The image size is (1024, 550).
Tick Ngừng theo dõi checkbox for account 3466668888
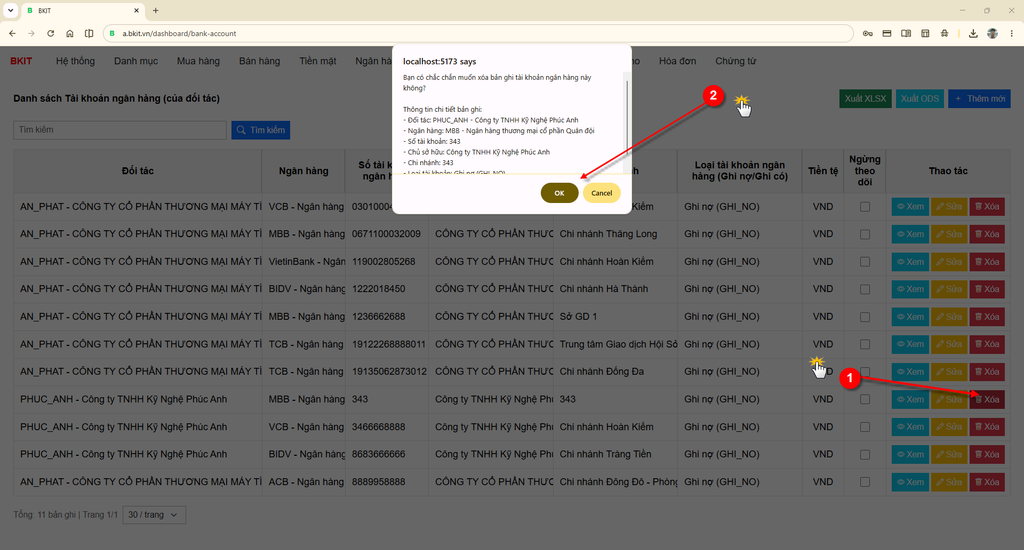coord(865,427)
